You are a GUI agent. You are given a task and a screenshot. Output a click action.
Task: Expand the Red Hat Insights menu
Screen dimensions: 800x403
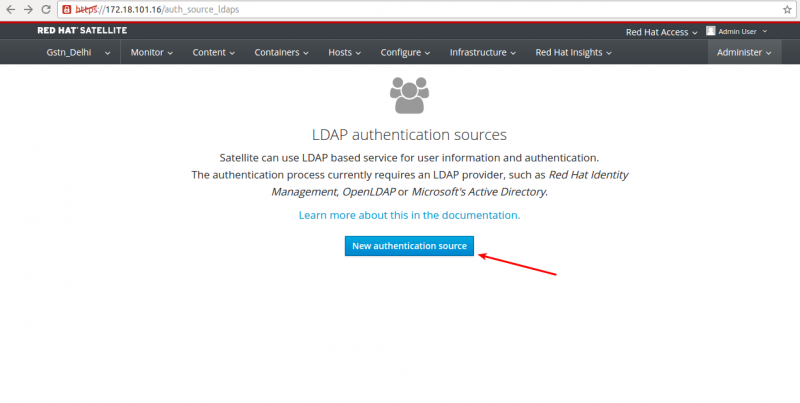click(573, 53)
